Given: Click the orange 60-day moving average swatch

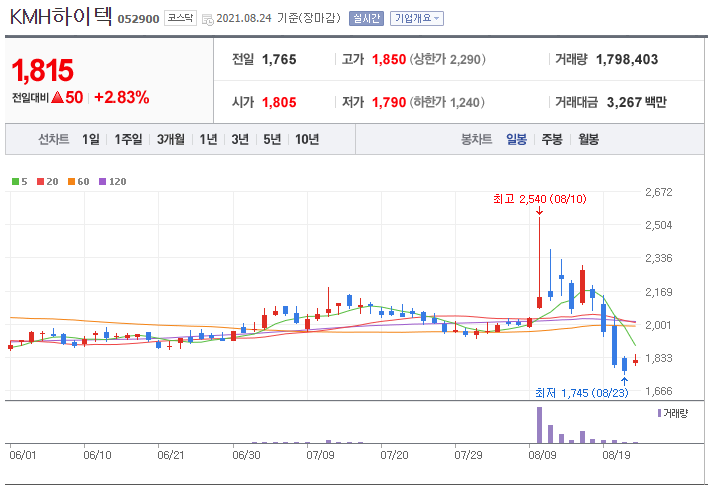Looking at the screenshot, I should 71,182.
